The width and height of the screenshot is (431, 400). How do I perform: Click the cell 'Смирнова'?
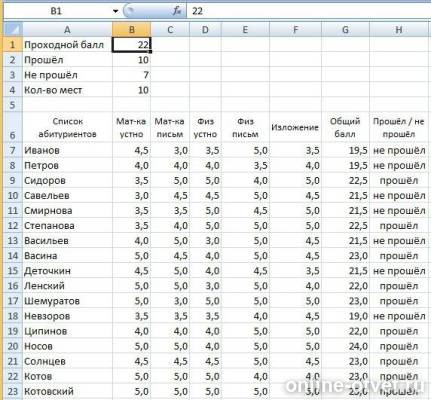67,211
